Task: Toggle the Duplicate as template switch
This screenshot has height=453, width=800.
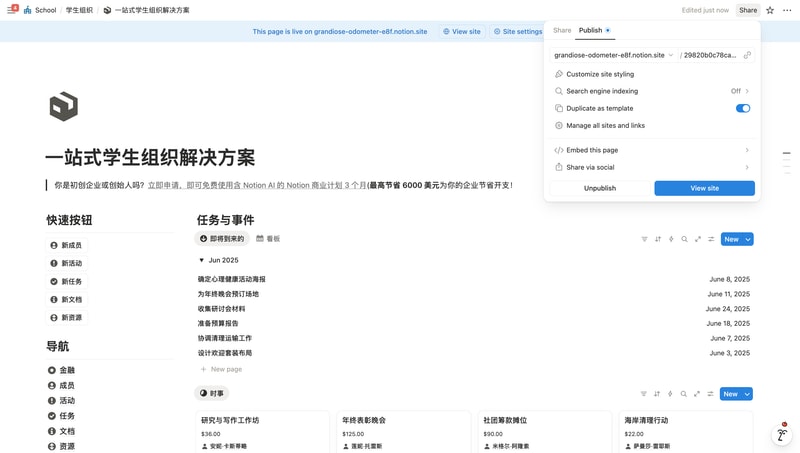Action: 743,108
